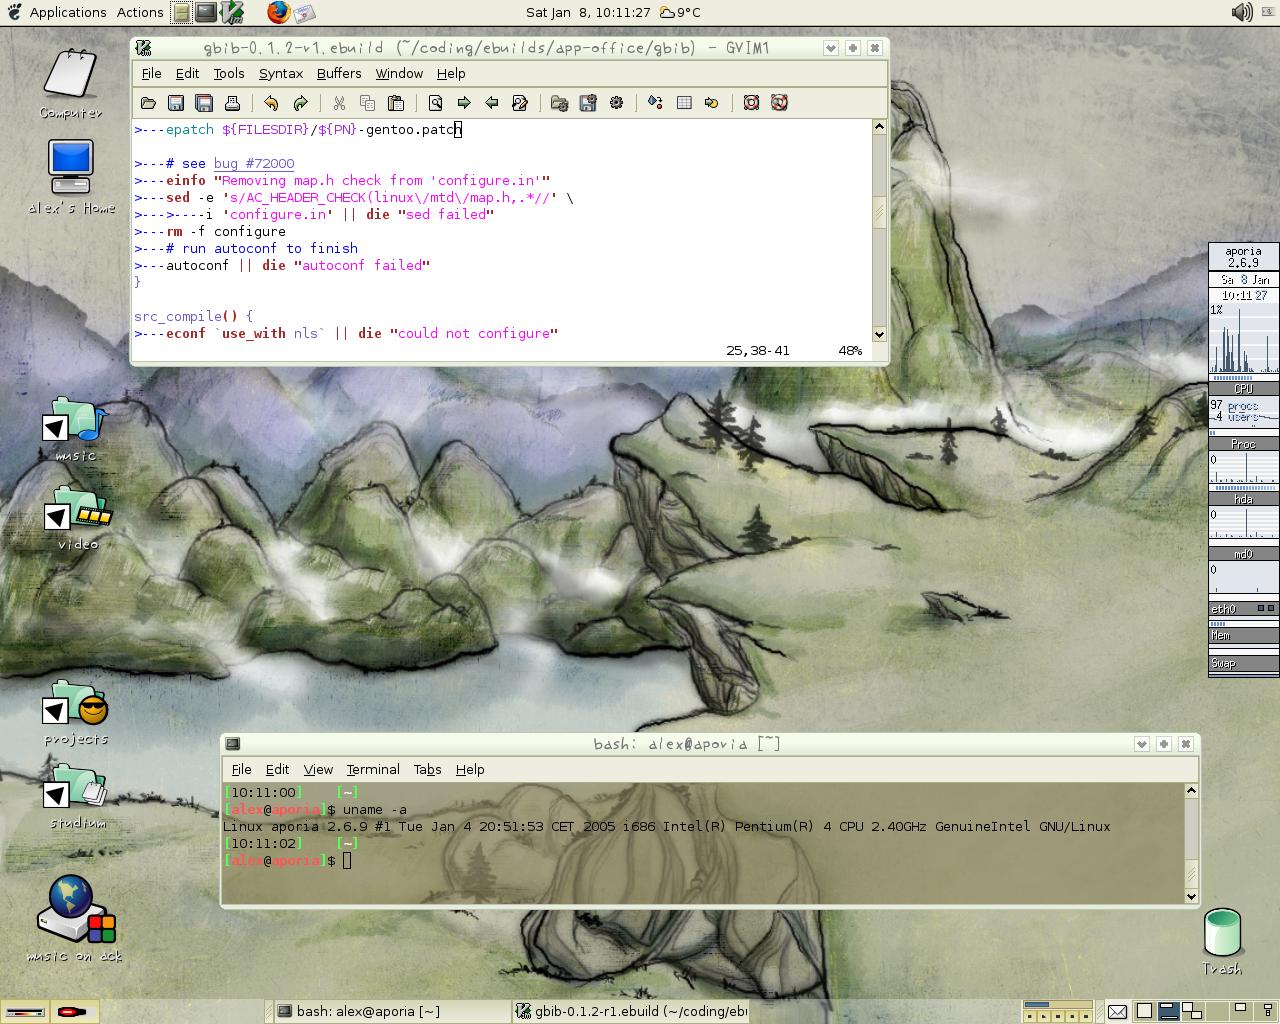This screenshot has height=1024, width=1280.
Task: Open the Tabs menu in the terminal window
Action: point(427,769)
